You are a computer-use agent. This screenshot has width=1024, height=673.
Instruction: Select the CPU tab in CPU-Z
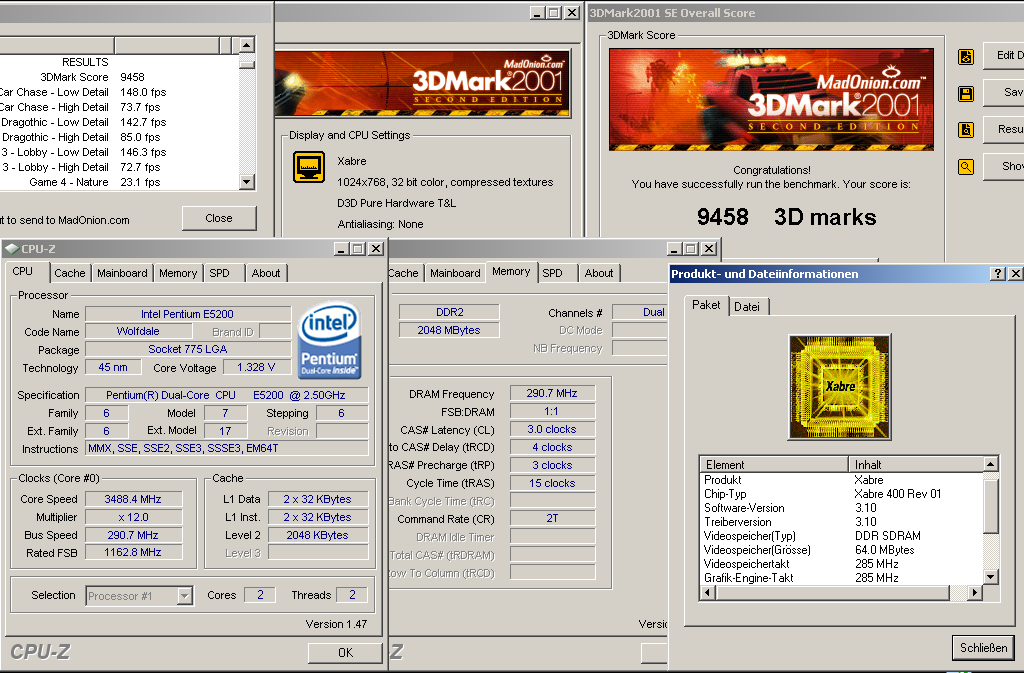(23, 271)
